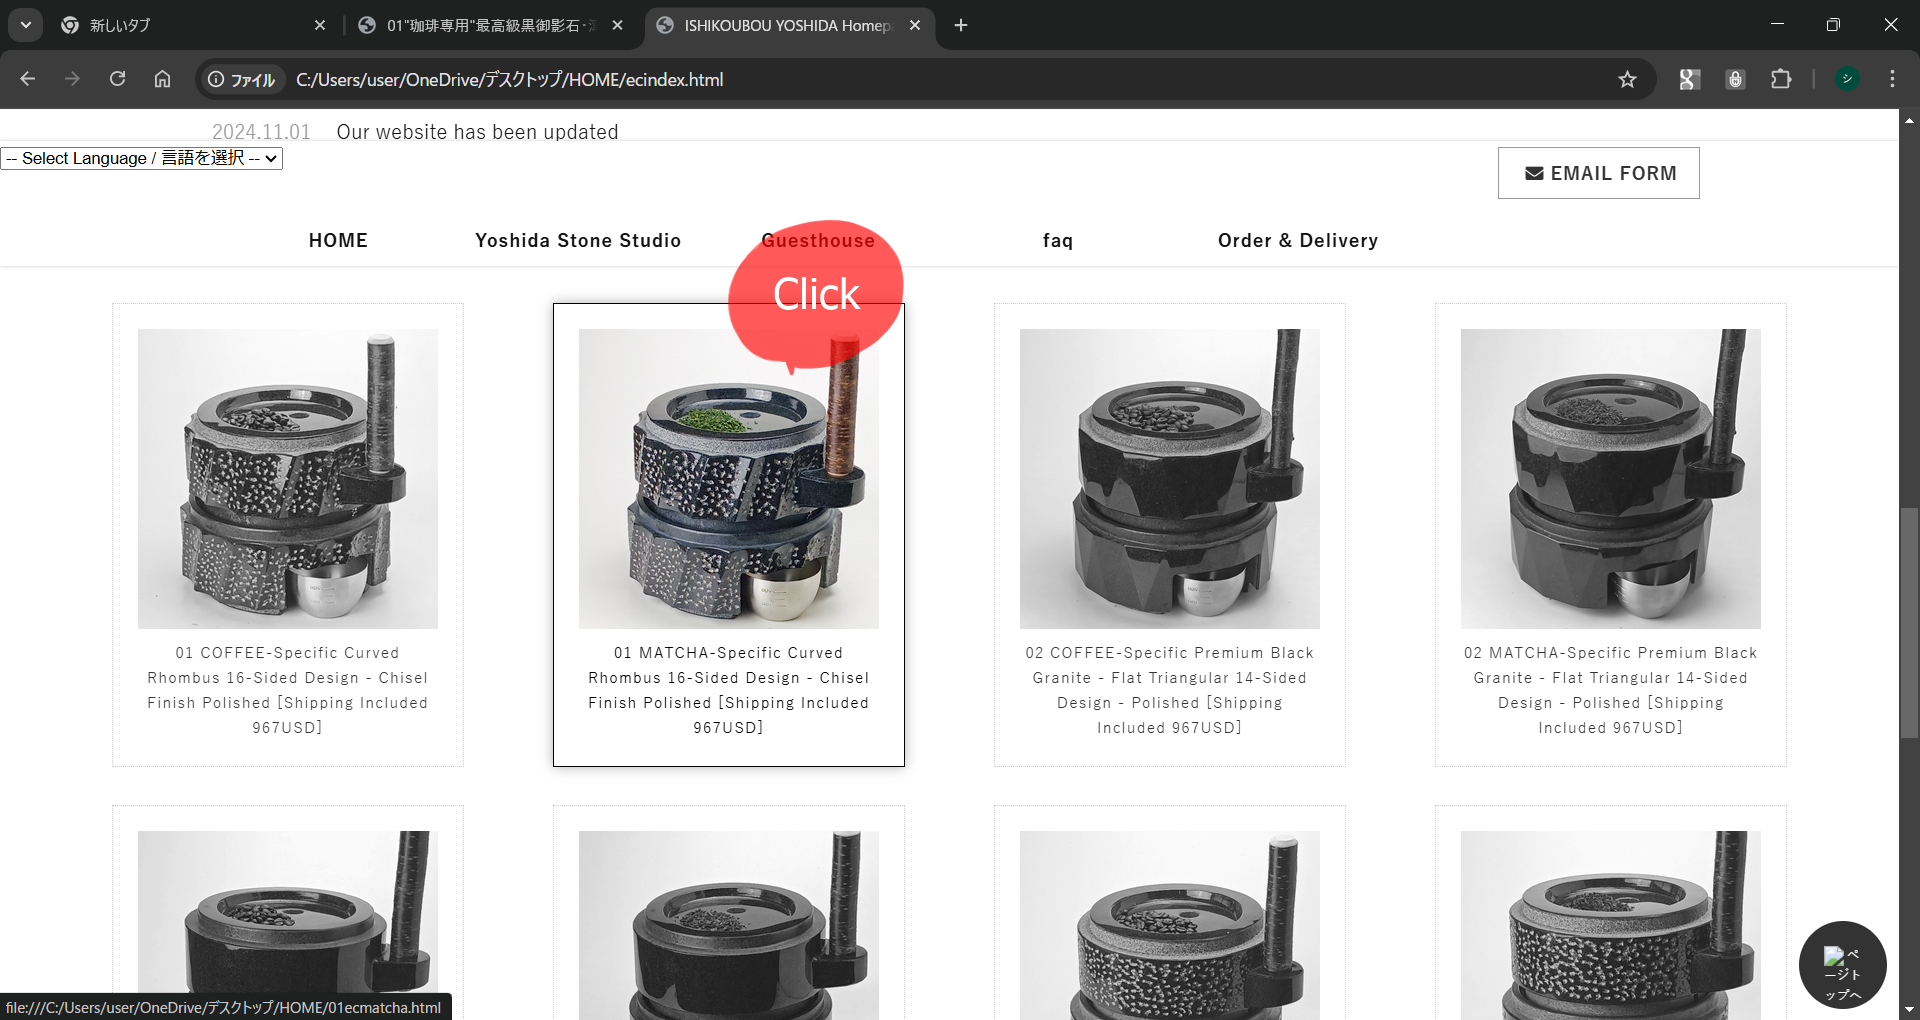Image resolution: width=1920 pixels, height=1020 pixels.
Task: Click the scrollbar down arrow
Action: point(1909,1010)
